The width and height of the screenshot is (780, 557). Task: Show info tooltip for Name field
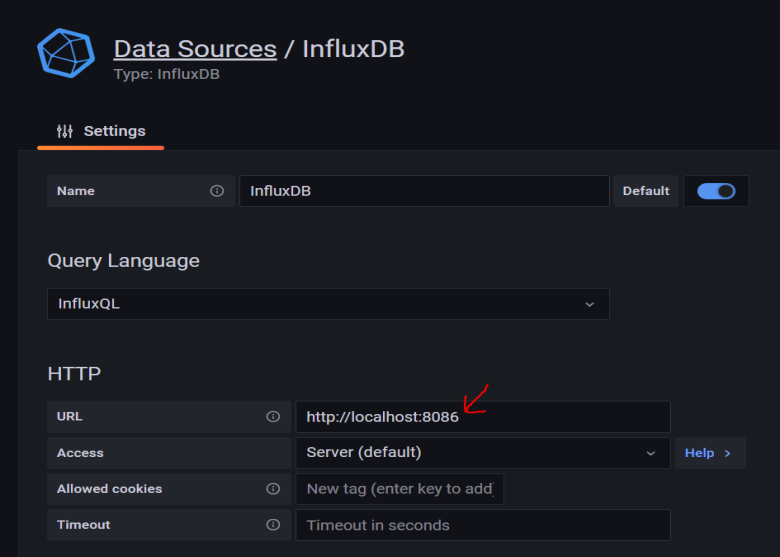point(217,191)
